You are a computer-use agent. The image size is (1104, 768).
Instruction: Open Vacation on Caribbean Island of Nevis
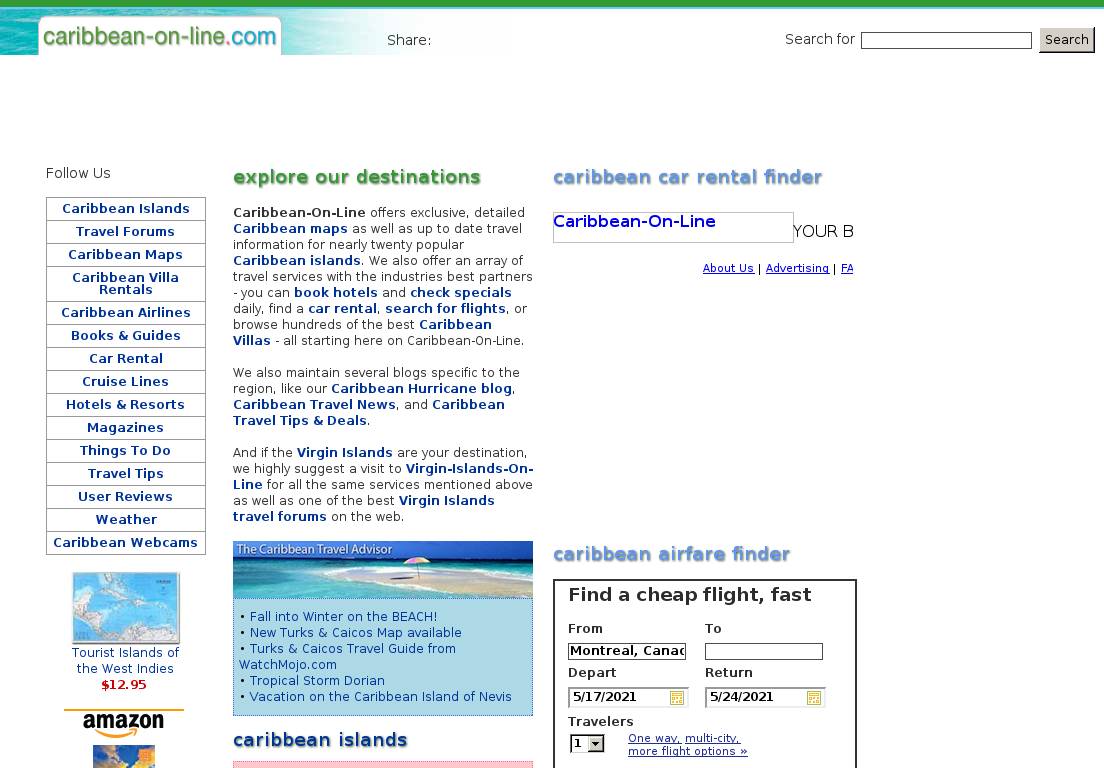click(x=380, y=697)
